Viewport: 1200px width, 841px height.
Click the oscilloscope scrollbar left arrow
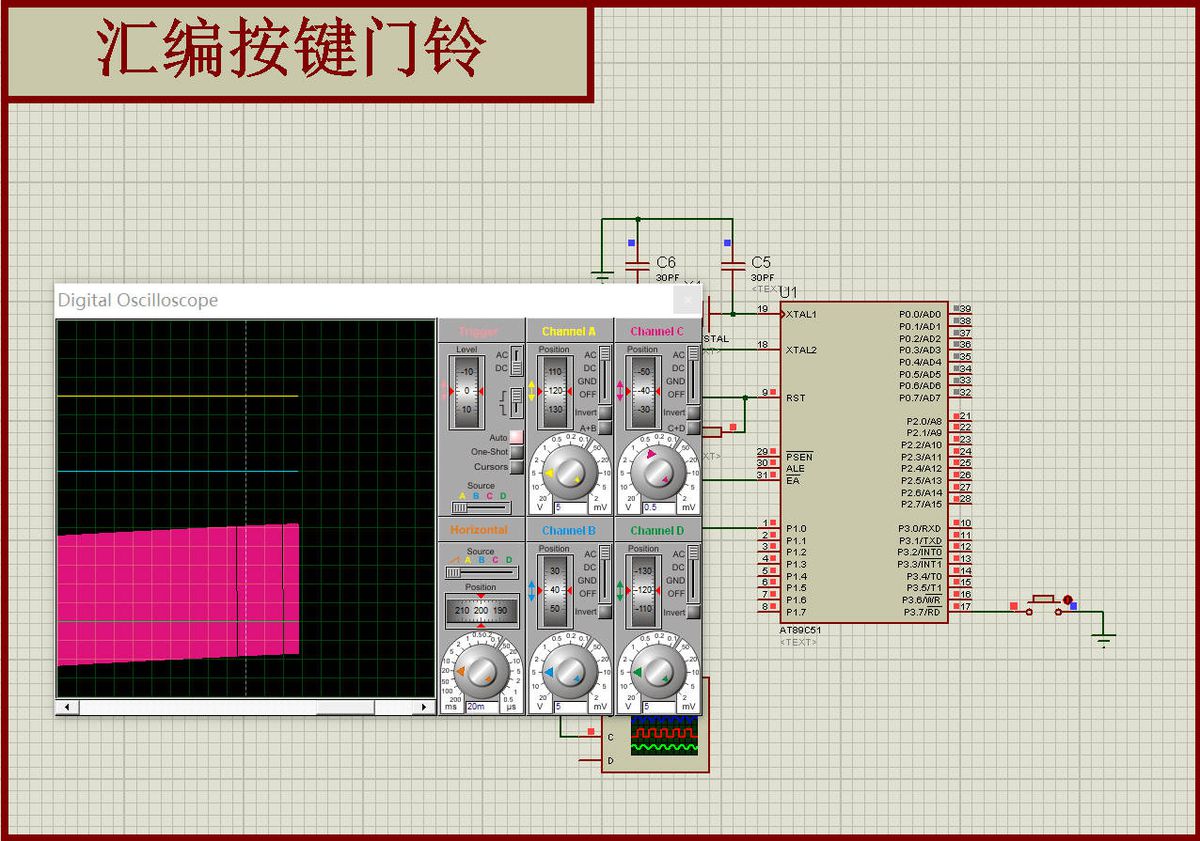[67, 707]
